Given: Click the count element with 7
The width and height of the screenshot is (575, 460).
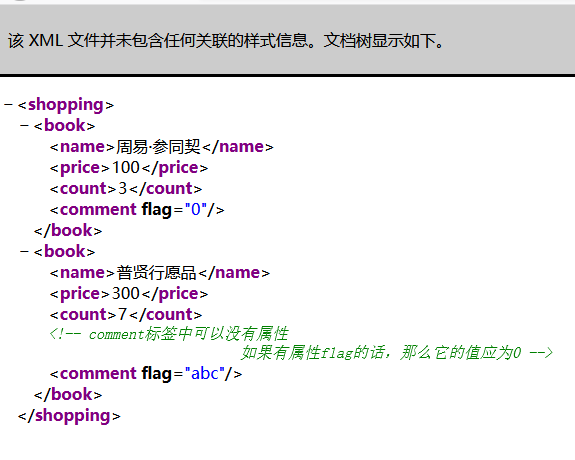Looking at the screenshot, I should [x=126, y=315].
